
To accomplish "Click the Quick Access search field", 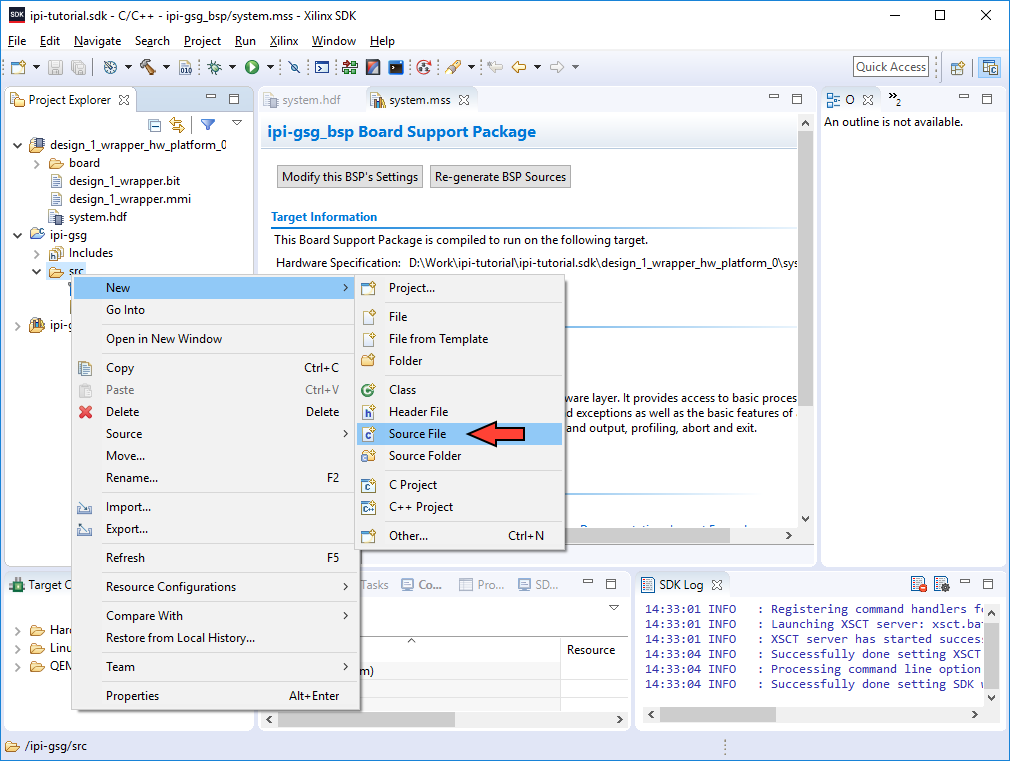I will (891, 67).
